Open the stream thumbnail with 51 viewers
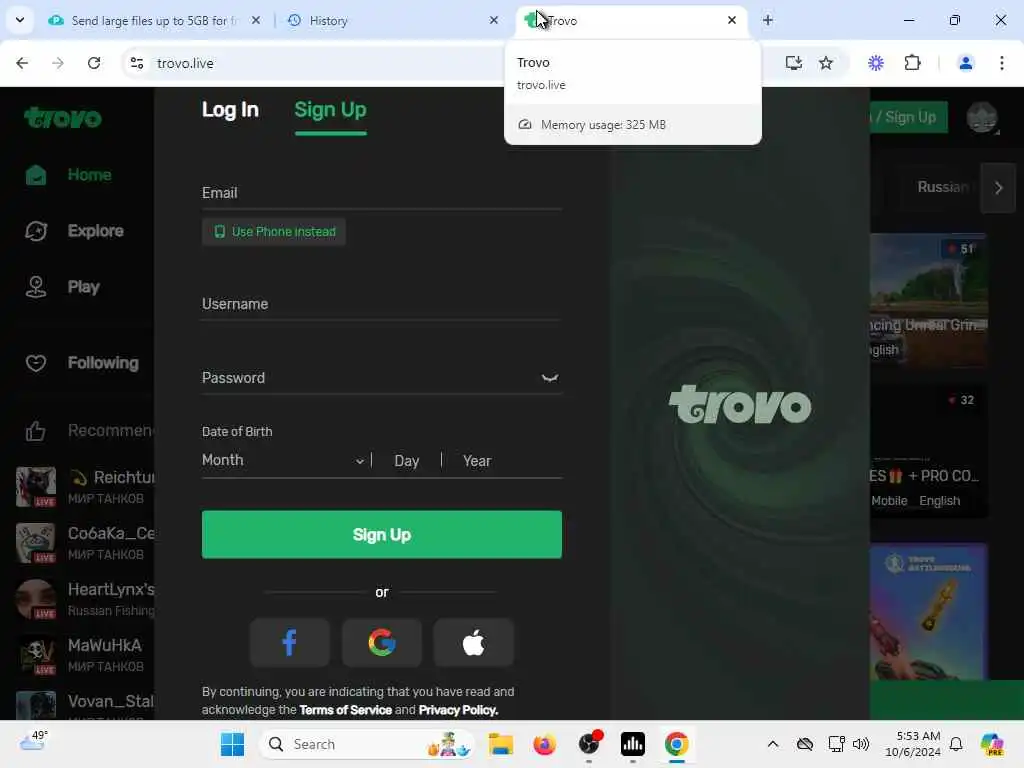 [928, 299]
